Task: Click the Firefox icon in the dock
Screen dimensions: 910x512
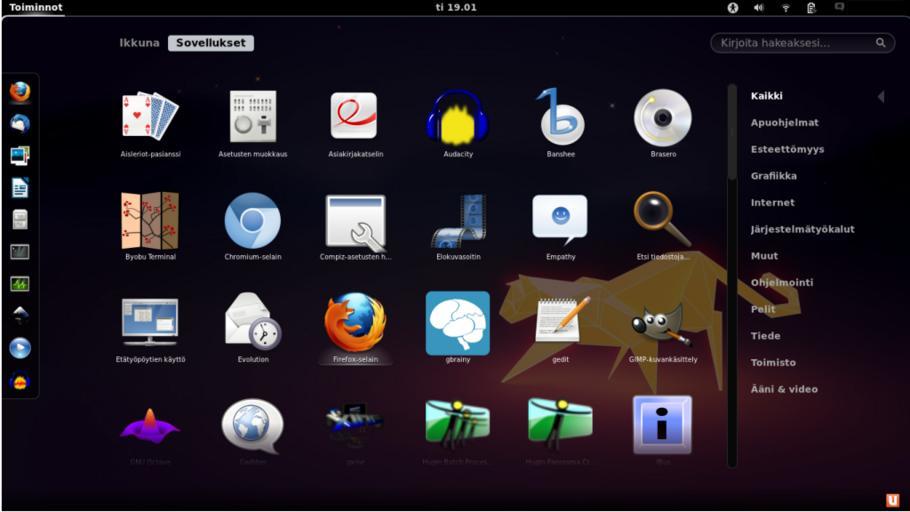Action: click(x=20, y=92)
